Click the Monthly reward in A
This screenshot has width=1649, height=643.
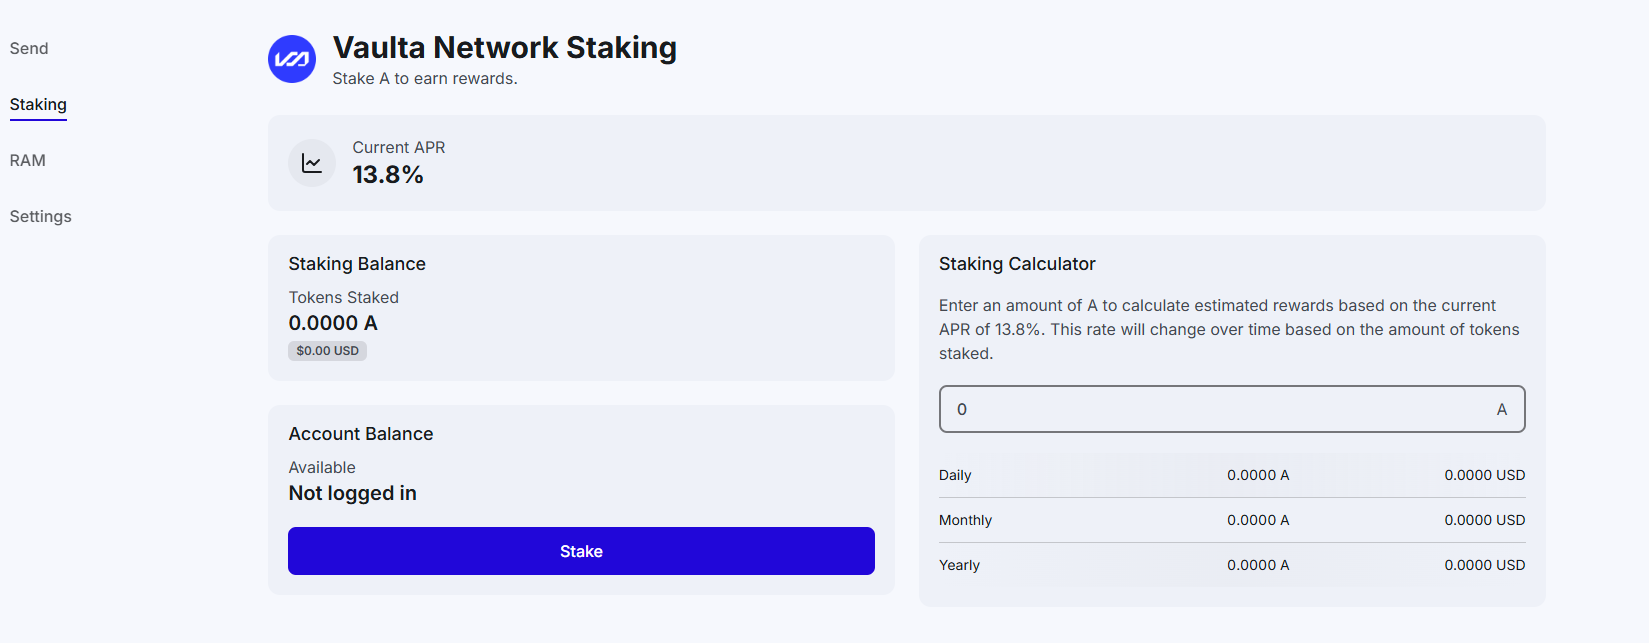click(1258, 520)
